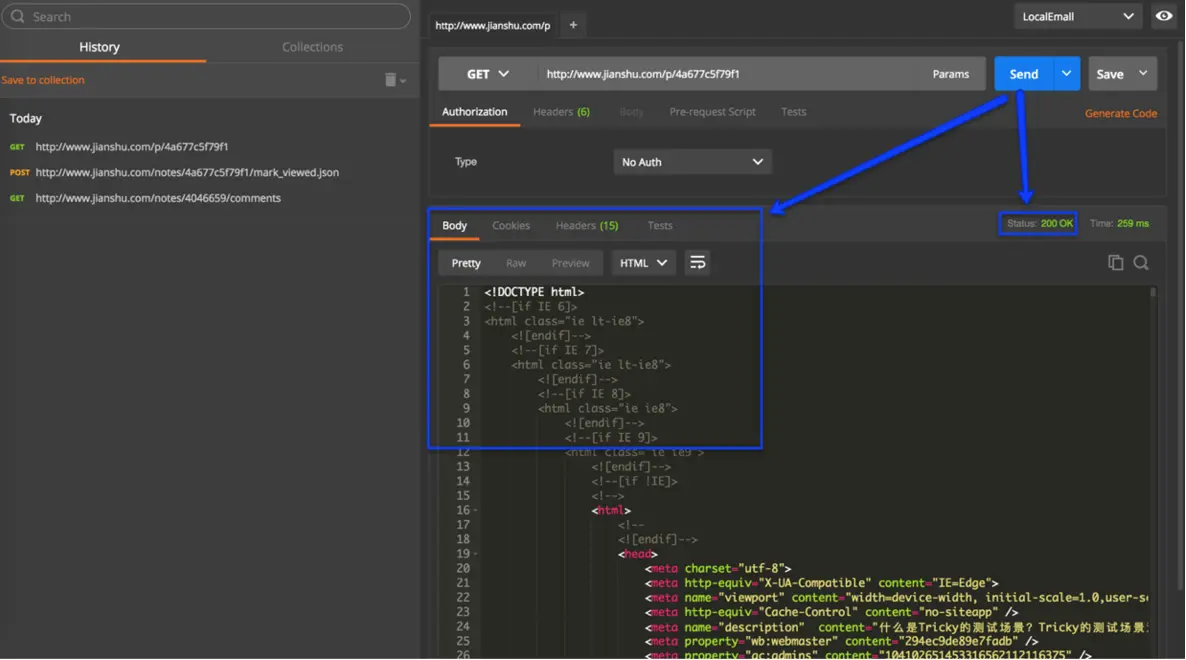Select the Preview response view
The width and height of the screenshot is (1186, 660).
[570, 263]
